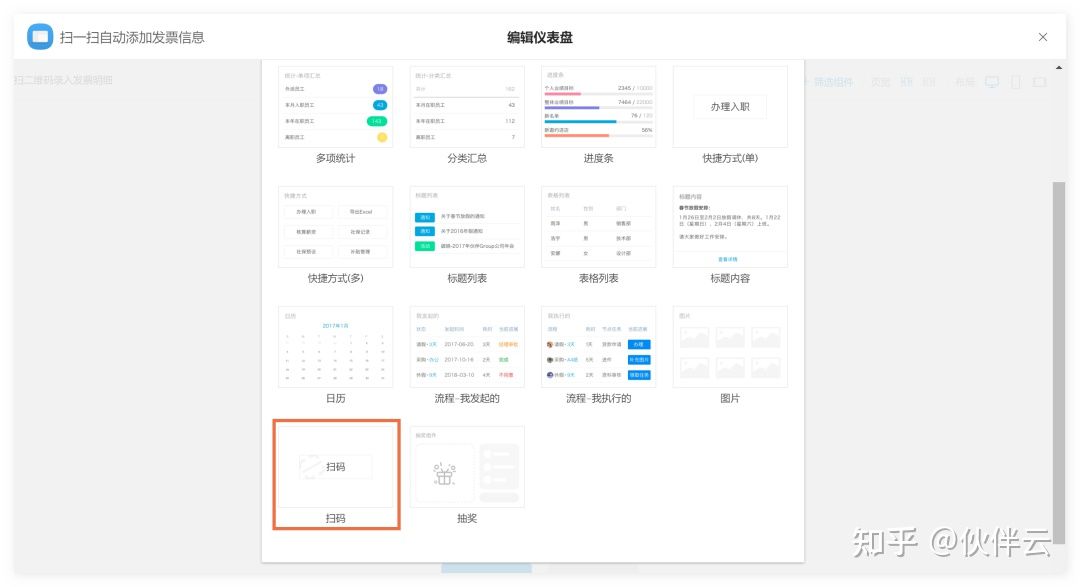Click the 筛选组件 item in background toolbar
Viewport: 1080px width, 587px height.
833,82
